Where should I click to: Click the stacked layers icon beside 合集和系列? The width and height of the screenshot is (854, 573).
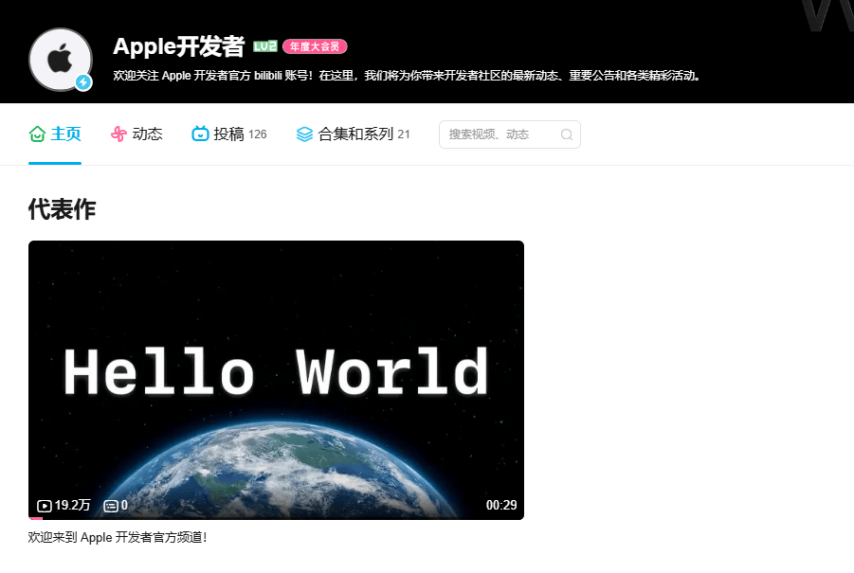[x=305, y=134]
